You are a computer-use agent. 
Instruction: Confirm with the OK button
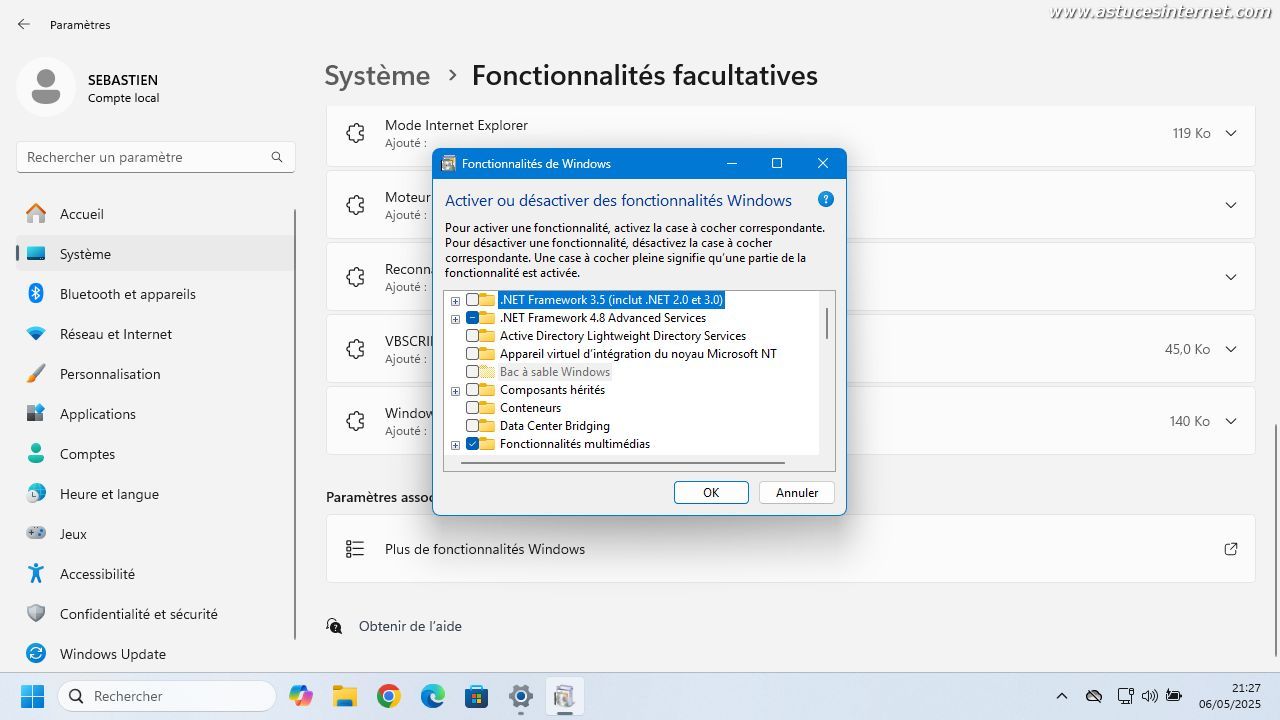[711, 492]
